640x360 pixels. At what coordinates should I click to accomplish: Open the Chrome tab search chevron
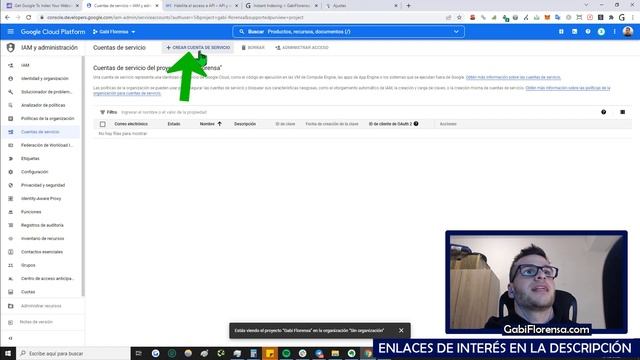pos(586,5)
